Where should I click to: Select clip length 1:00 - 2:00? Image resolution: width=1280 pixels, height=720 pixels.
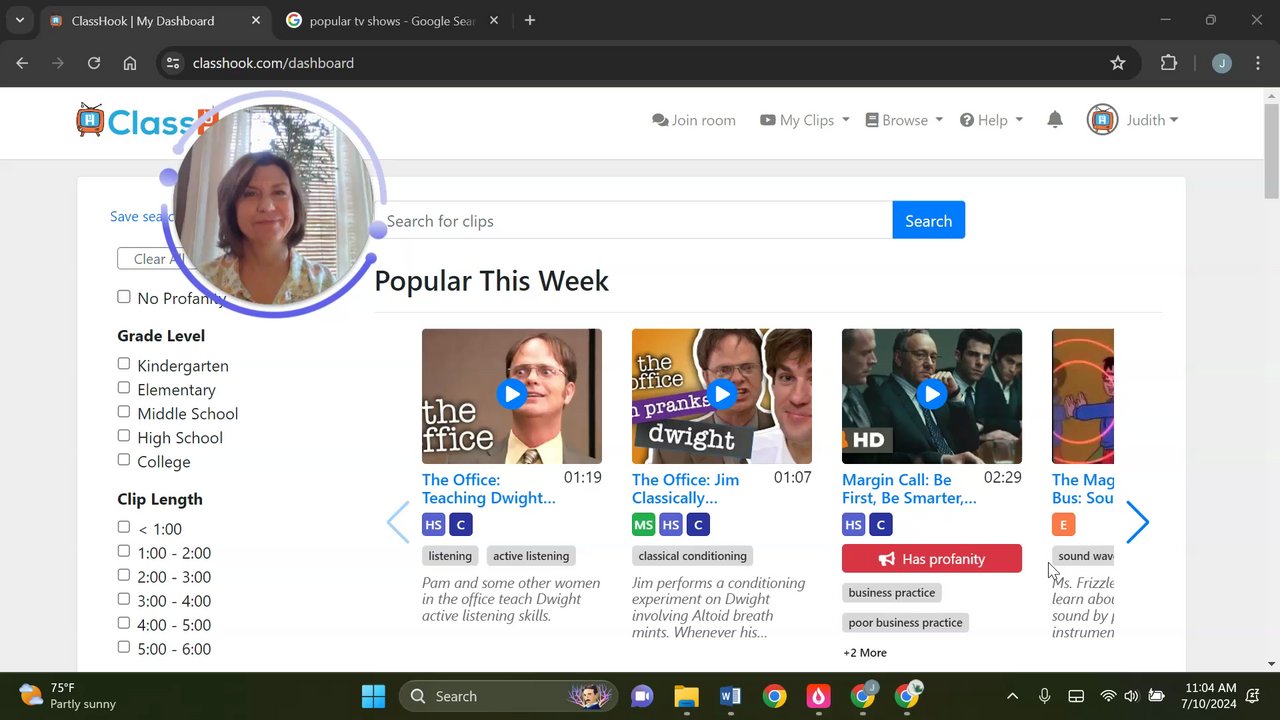tap(124, 551)
